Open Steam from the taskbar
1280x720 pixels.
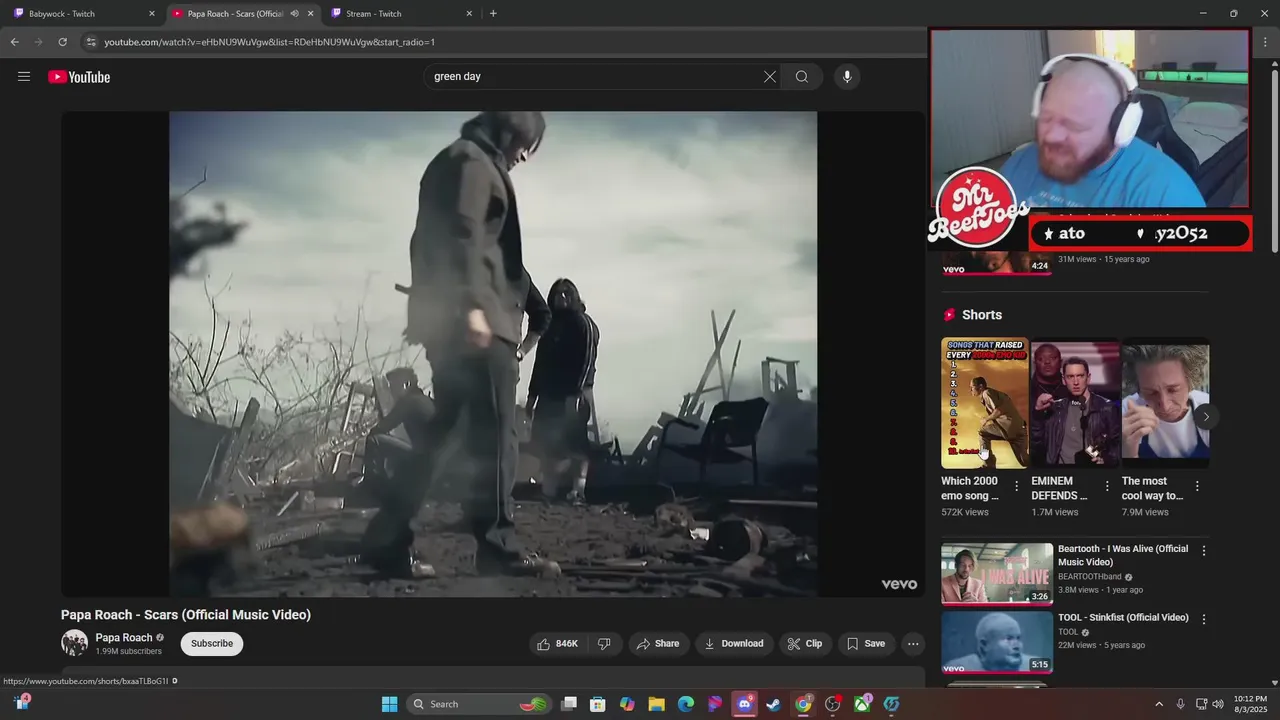tap(773, 704)
